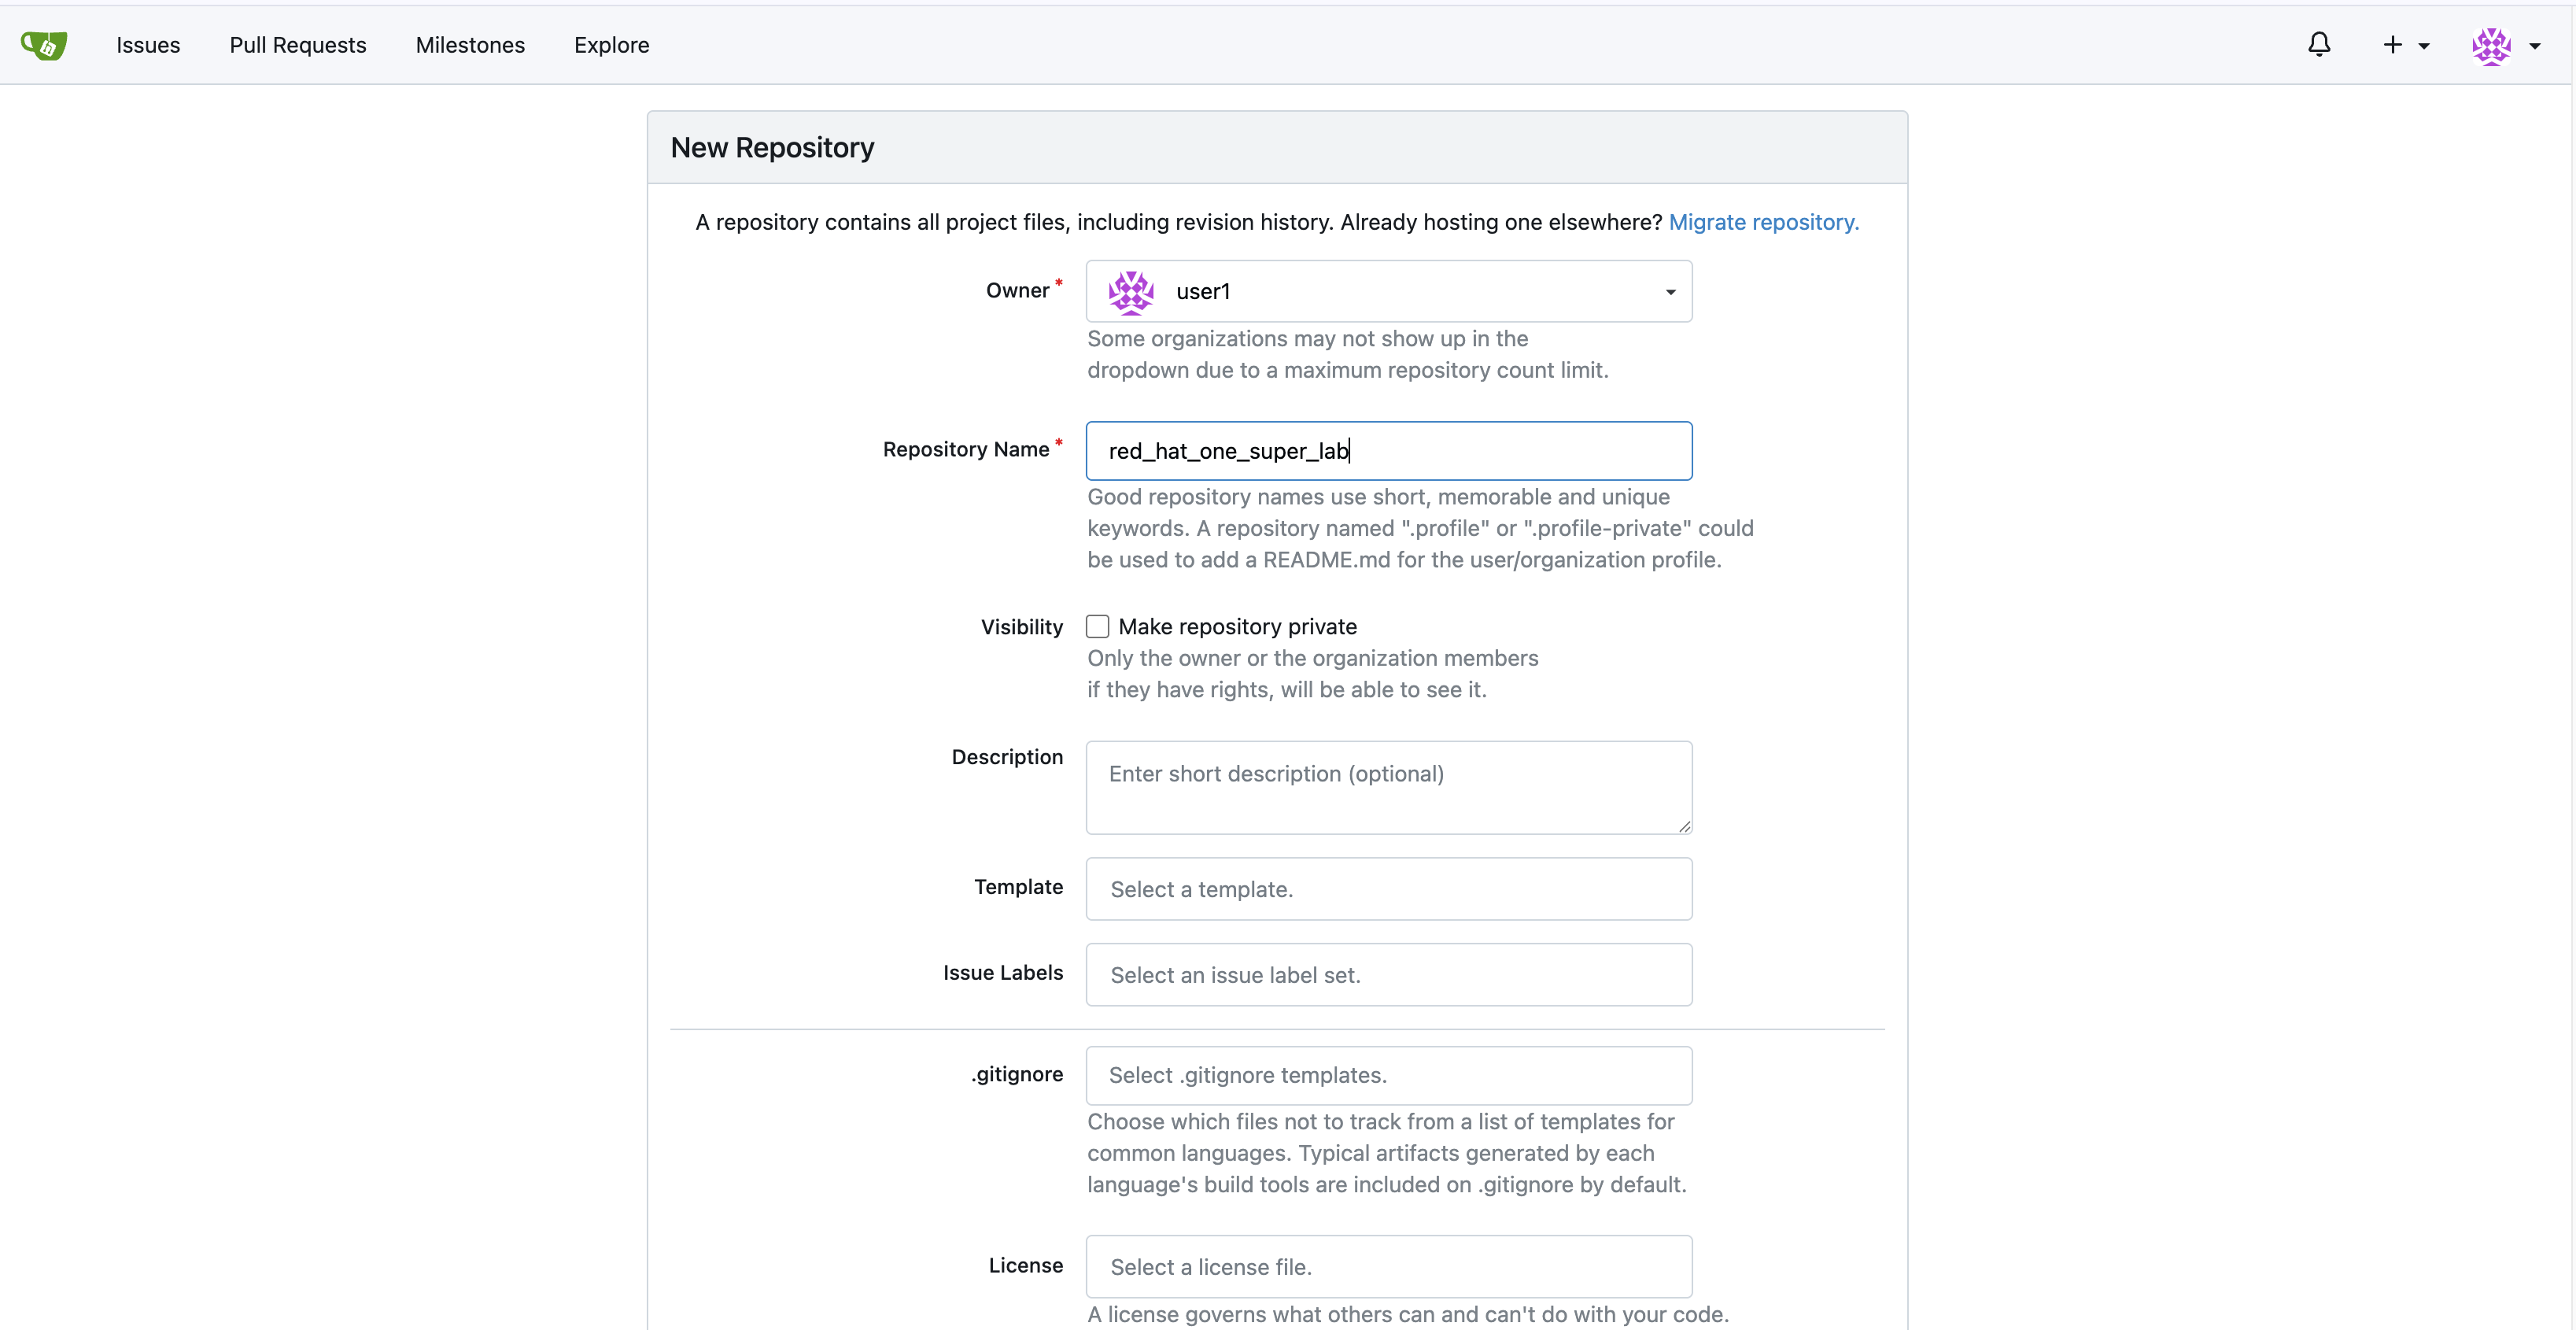
Task: Open the license file selector
Action: click(x=1388, y=1266)
